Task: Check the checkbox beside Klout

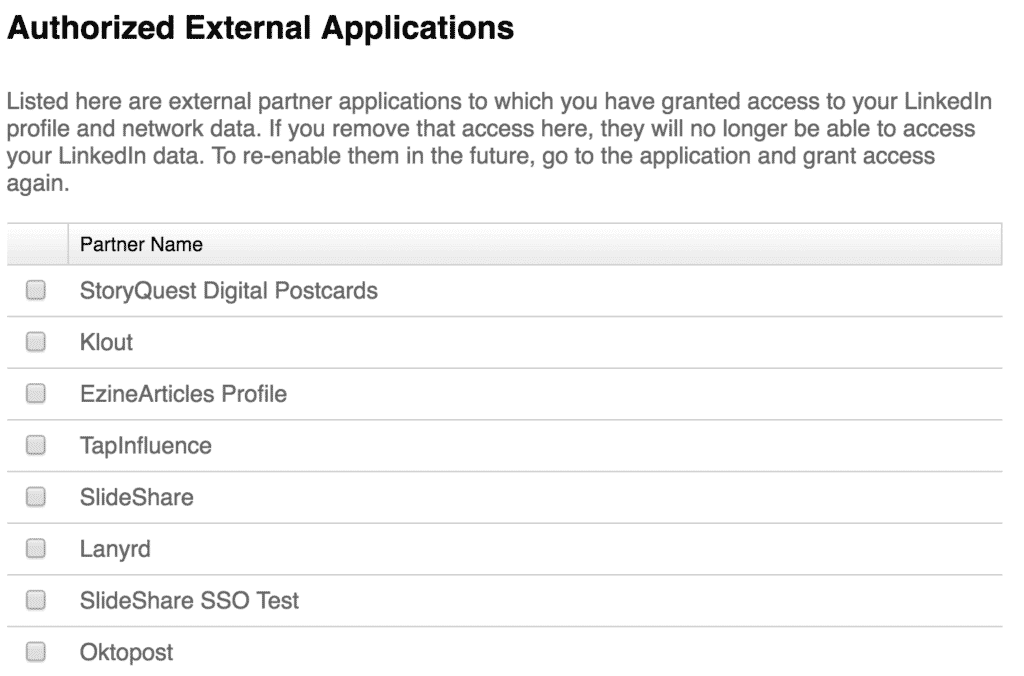Action: (x=35, y=342)
